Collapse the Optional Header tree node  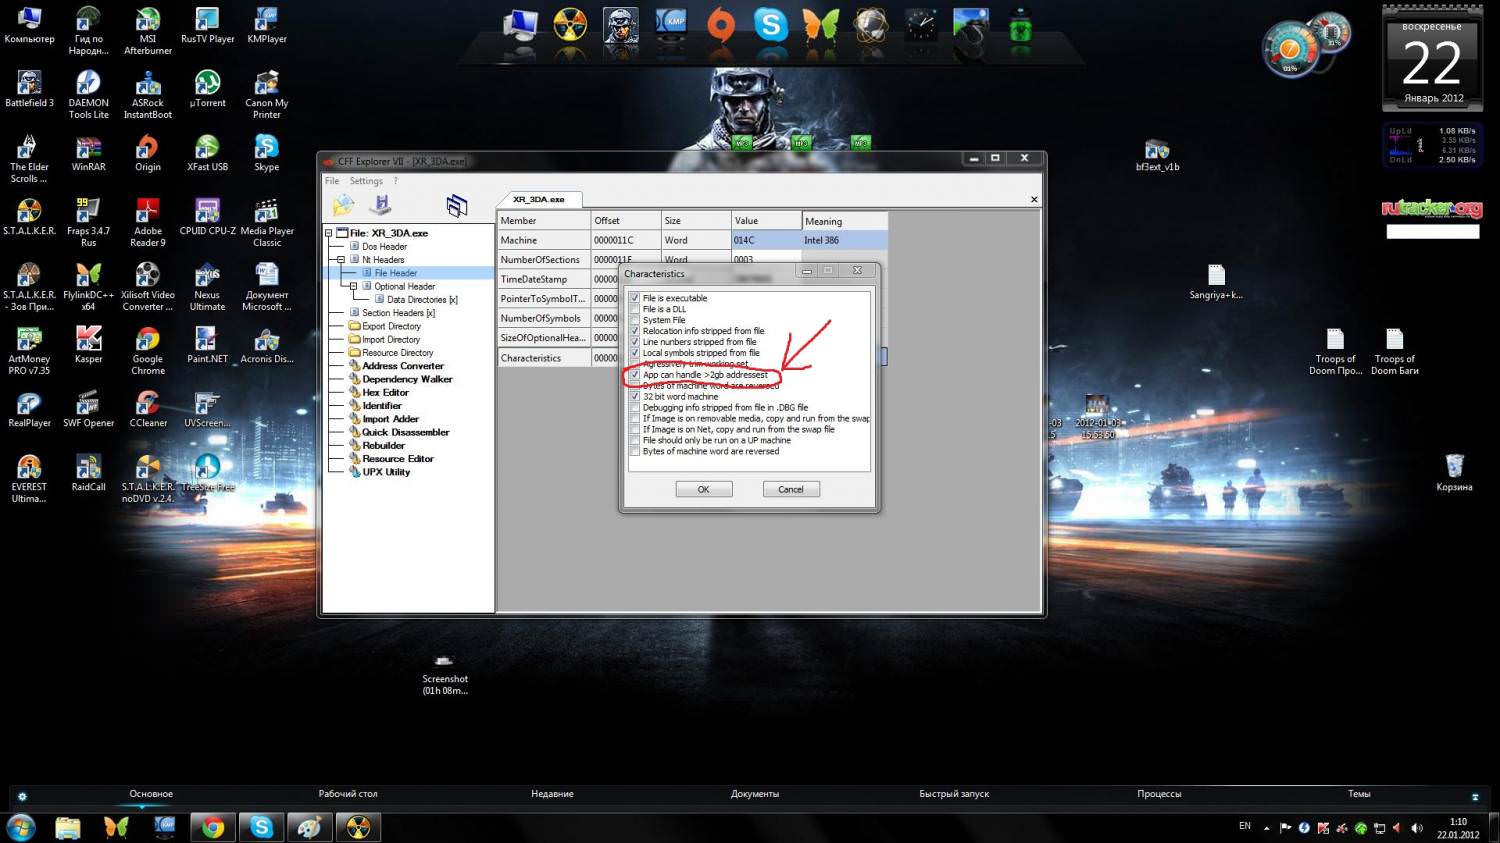353,286
